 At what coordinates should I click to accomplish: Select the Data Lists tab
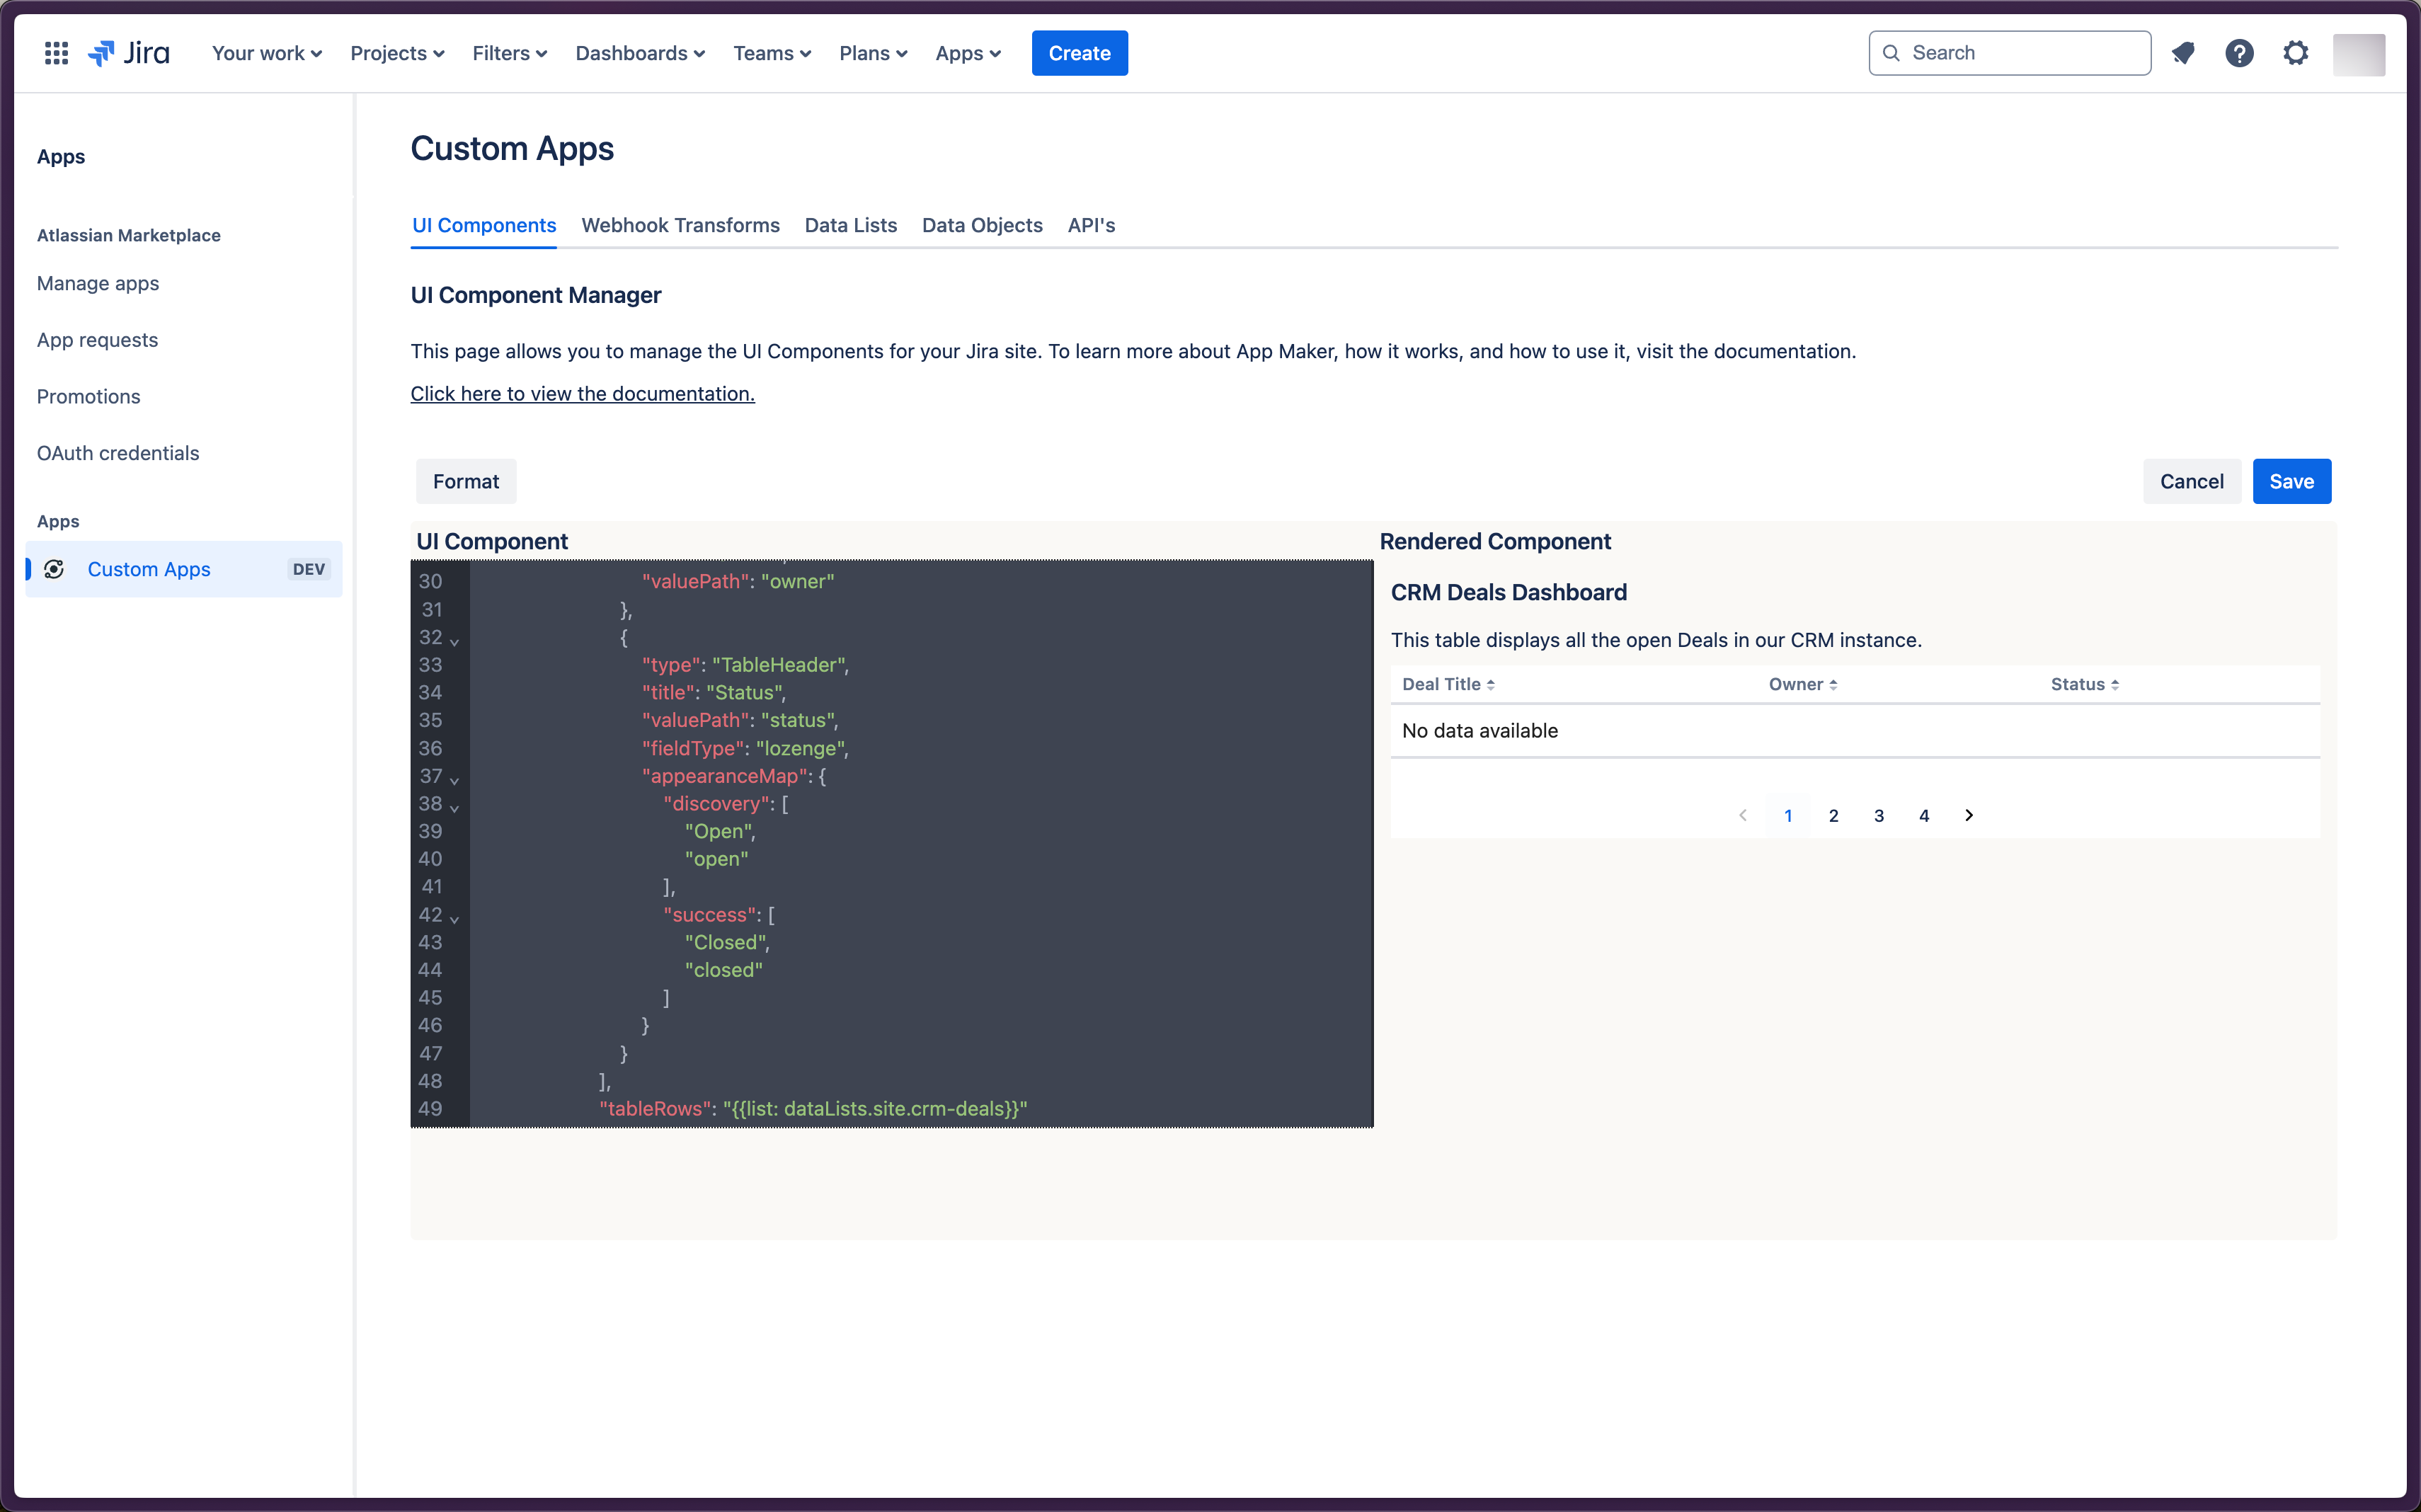pos(850,224)
